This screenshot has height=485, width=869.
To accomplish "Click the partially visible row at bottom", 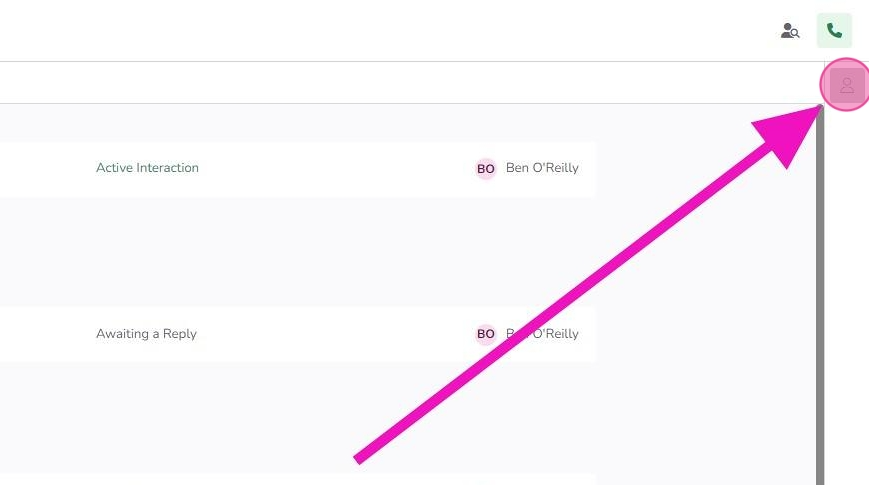I will coord(298,479).
